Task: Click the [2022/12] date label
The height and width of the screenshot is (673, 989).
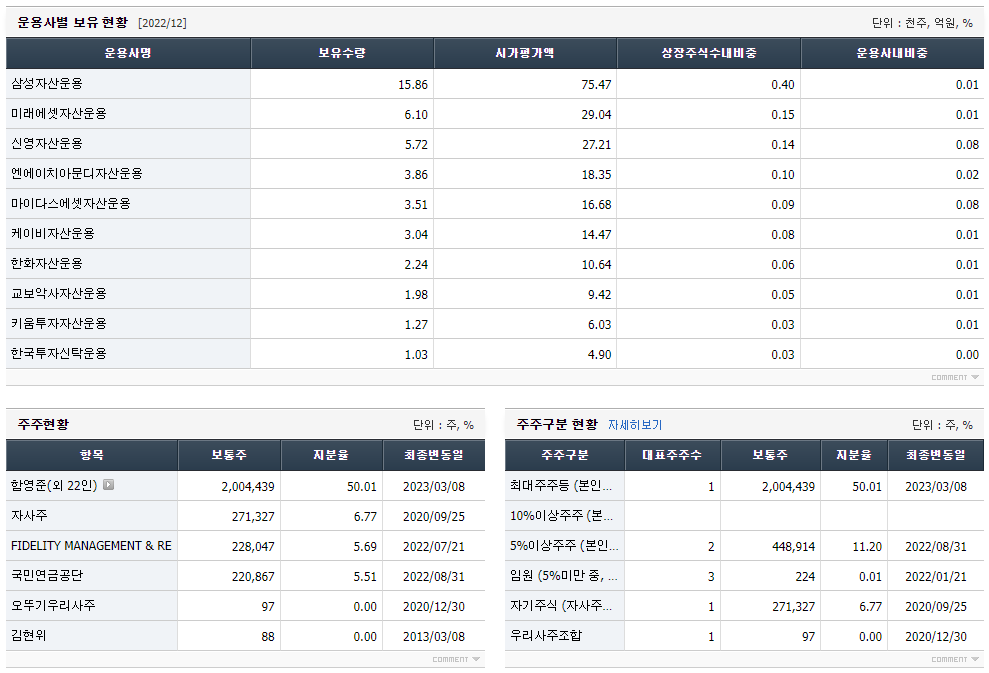Action: click(162, 23)
